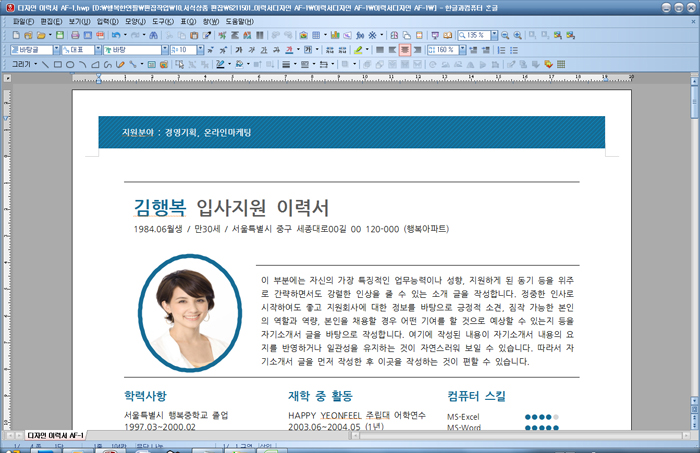The image size is (700, 453).
Task: Click the line color pen swatch
Action: tap(220, 65)
